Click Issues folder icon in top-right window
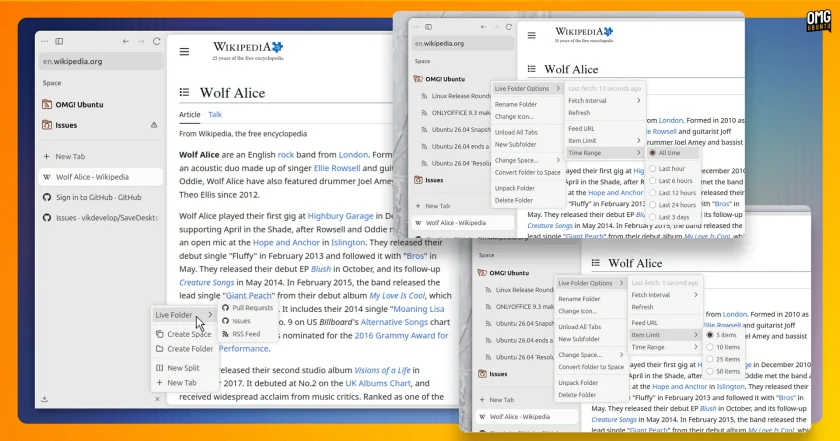The height and width of the screenshot is (441, 840). coord(418,180)
